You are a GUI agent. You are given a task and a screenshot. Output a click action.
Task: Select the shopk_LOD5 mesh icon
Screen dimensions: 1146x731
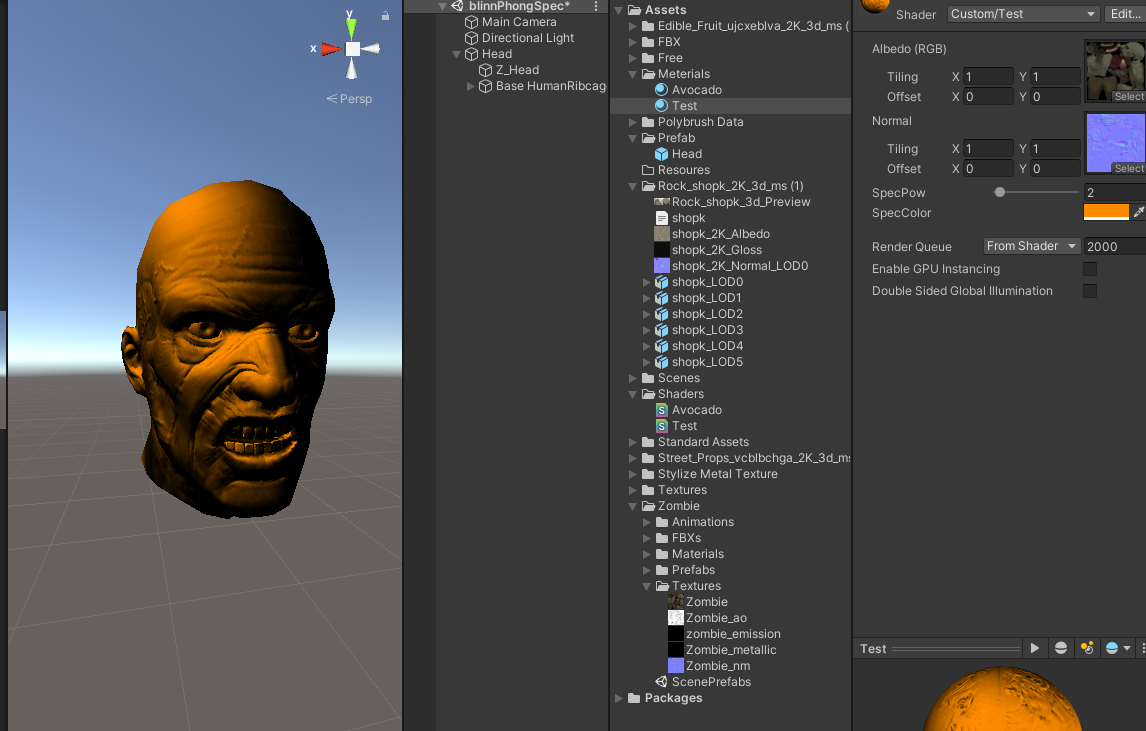click(661, 363)
